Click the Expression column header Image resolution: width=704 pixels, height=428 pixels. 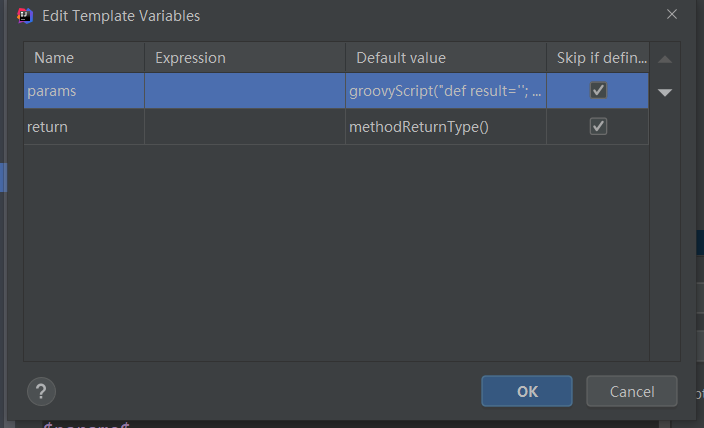[x=245, y=57]
